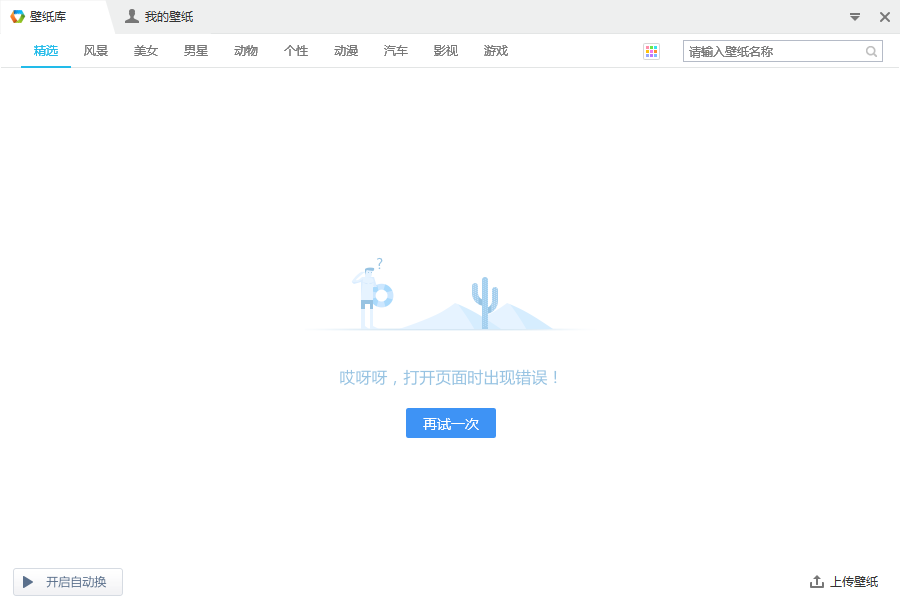This screenshot has width=900, height=600.
Task: Select the 风景 category tab
Action: coord(96,51)
